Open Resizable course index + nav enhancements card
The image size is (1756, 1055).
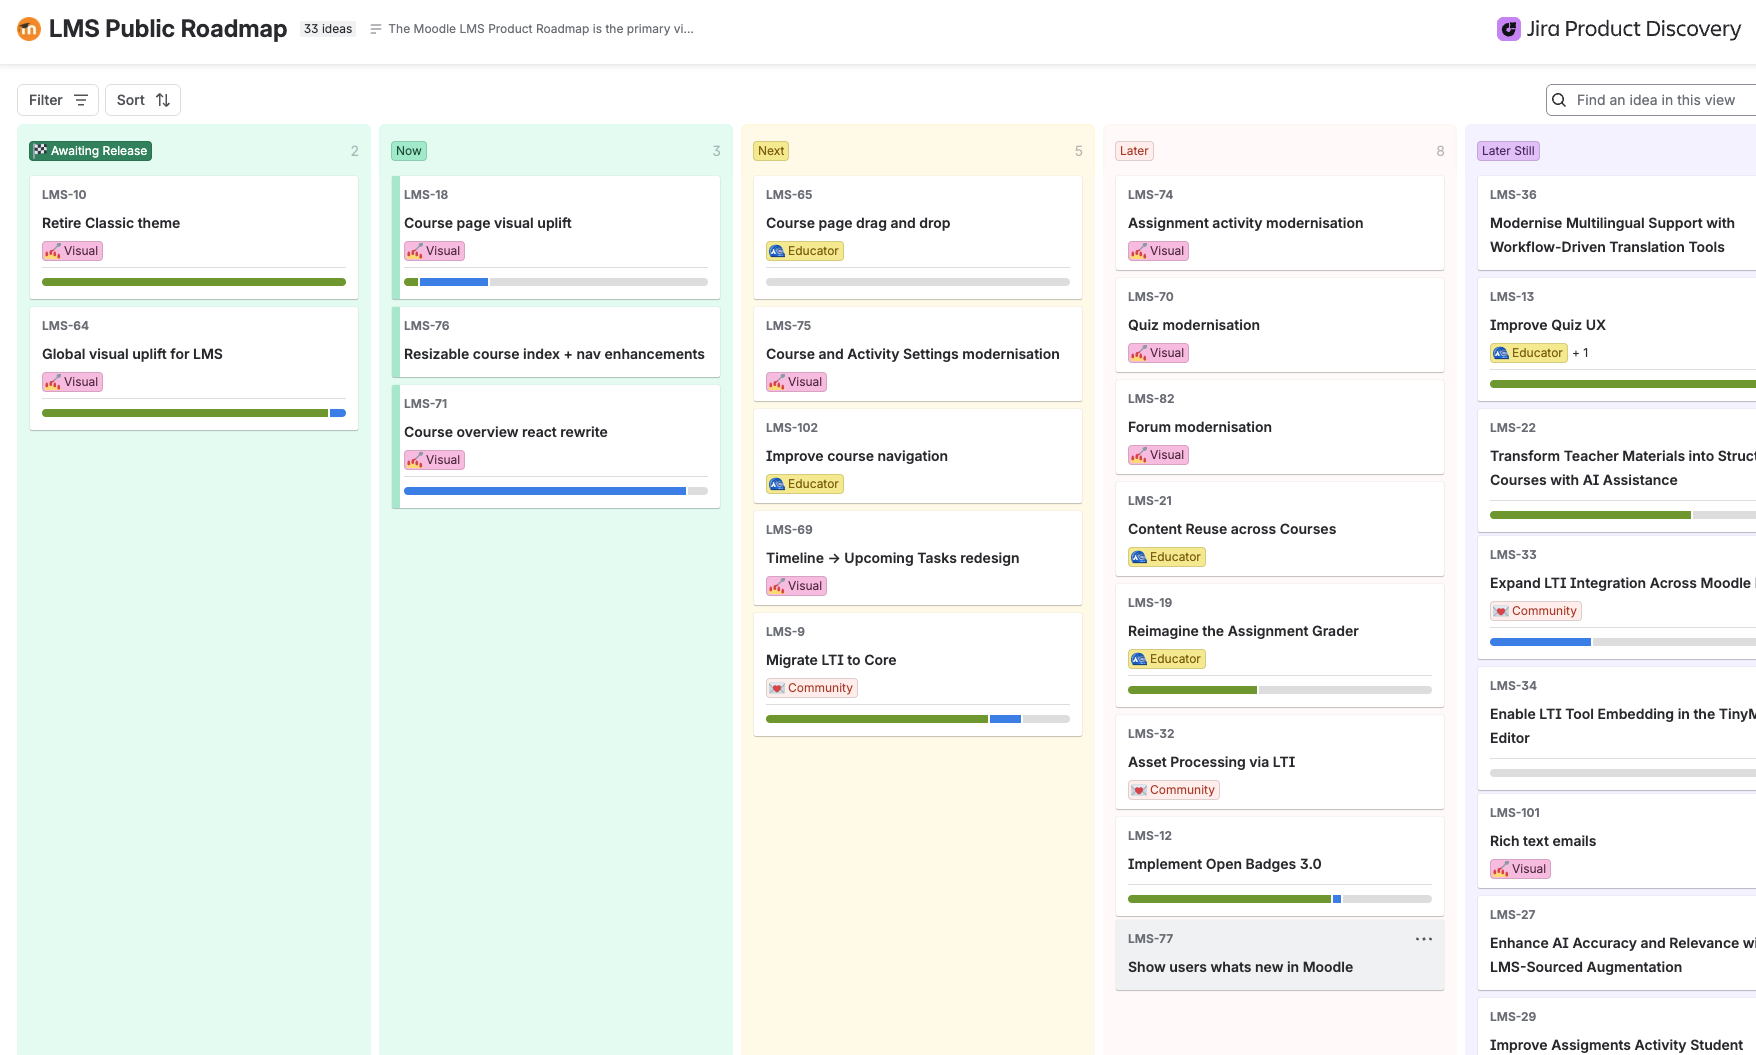point(556,341)
